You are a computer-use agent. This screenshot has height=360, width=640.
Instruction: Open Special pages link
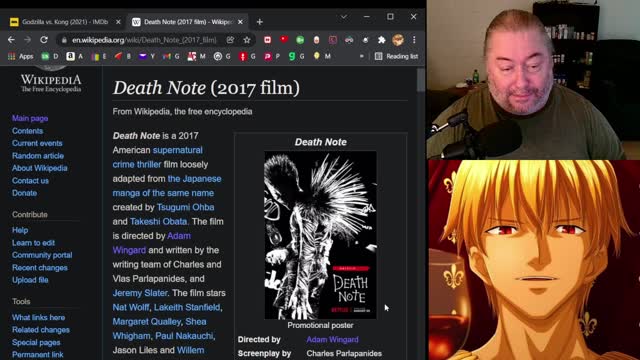36,342
